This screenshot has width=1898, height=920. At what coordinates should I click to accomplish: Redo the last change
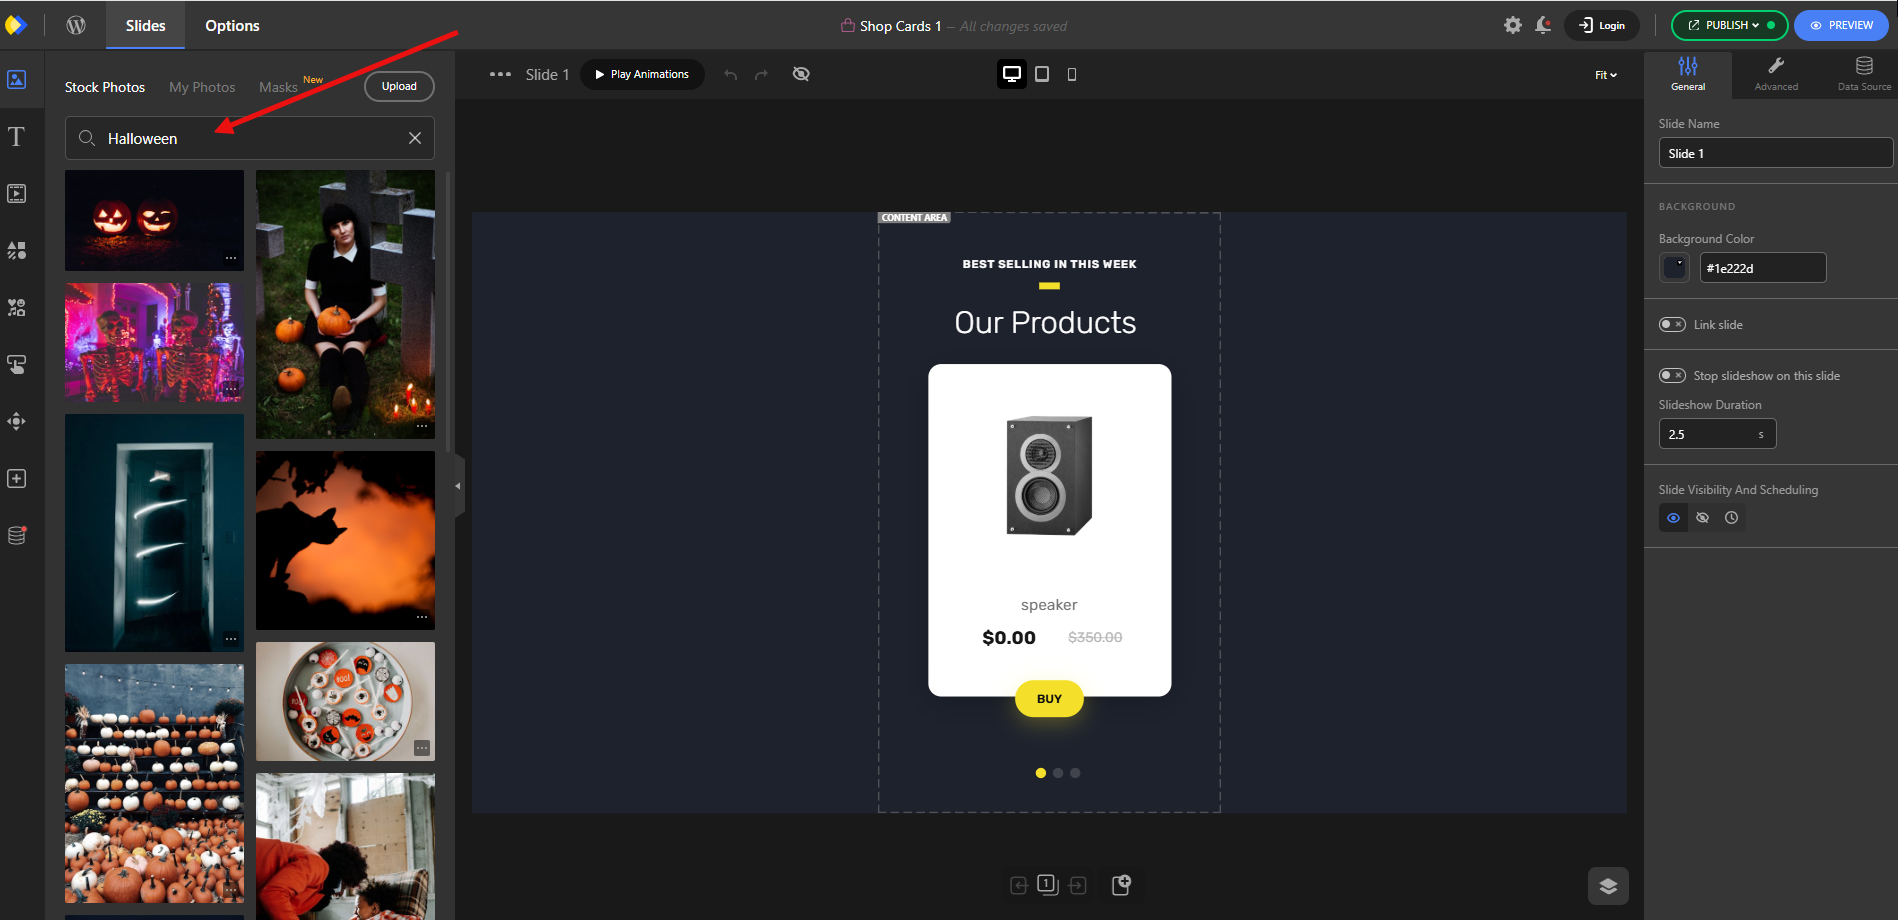762,74
